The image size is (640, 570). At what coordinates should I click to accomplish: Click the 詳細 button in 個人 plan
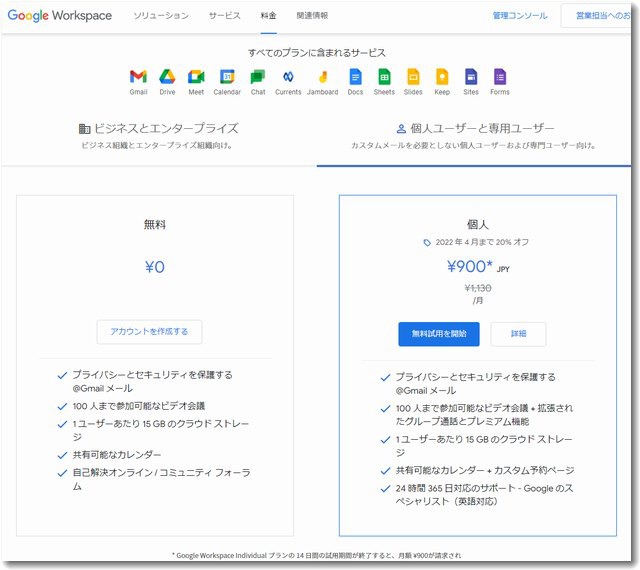coord(518,334)
